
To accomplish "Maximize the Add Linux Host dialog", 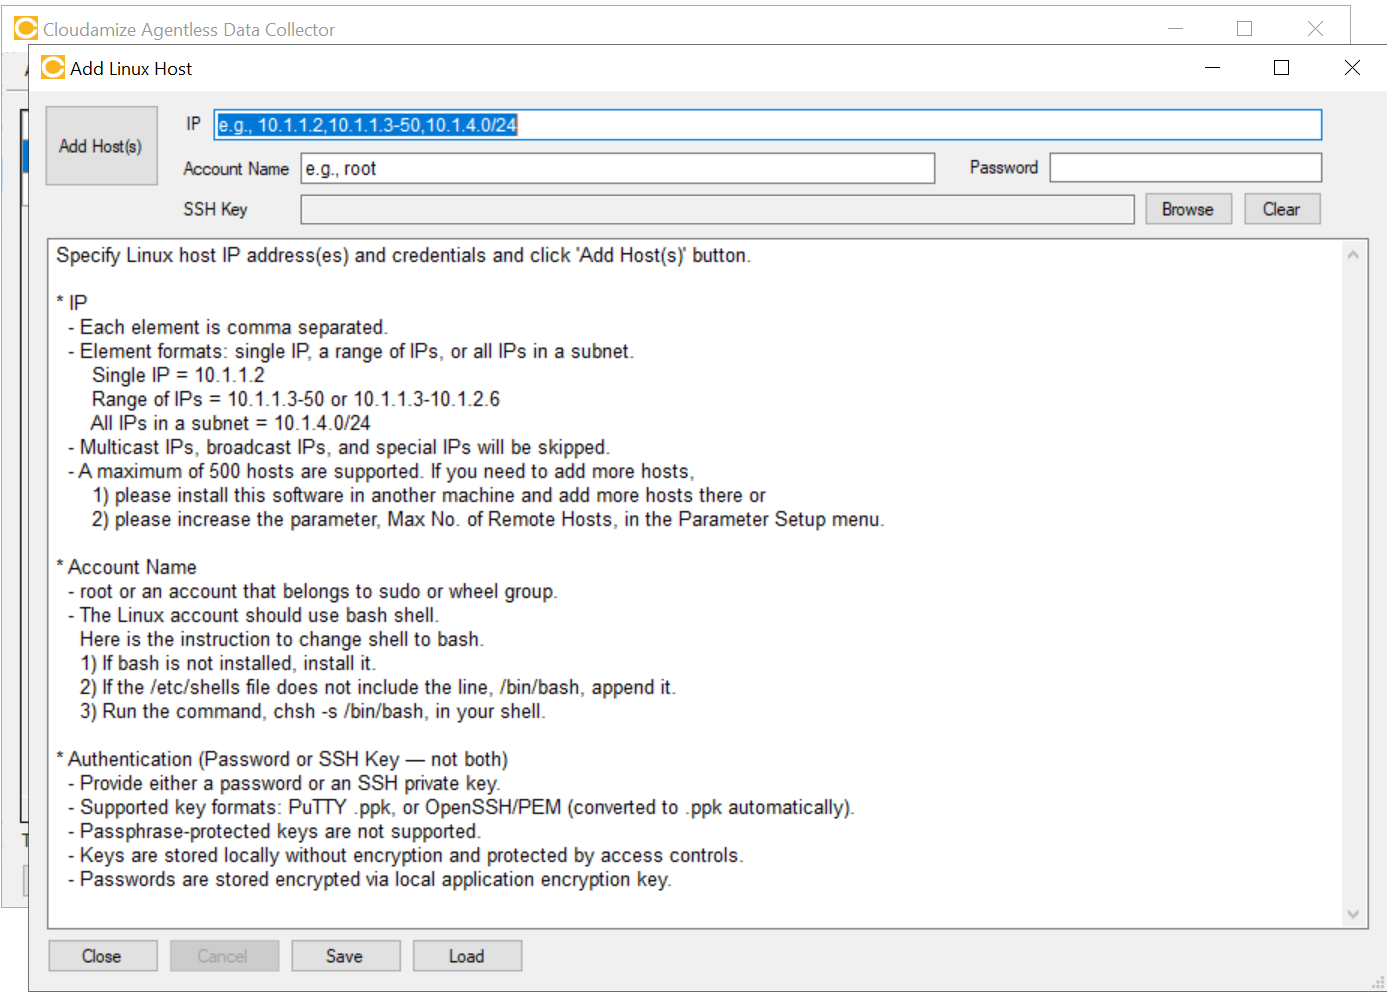I will [1281, 68].
